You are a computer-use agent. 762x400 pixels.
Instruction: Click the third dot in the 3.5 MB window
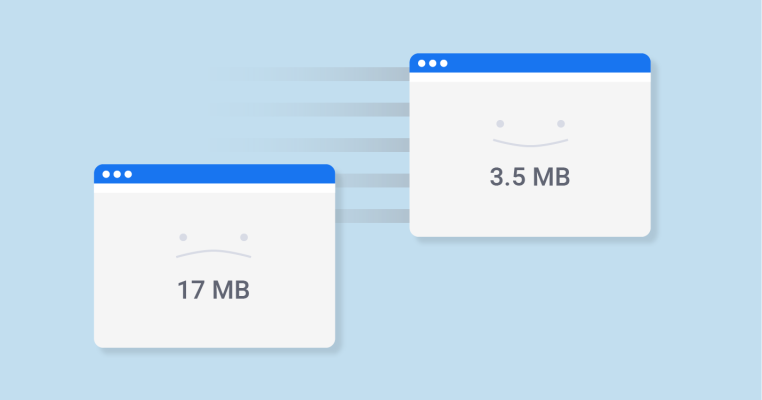(444, 63)
